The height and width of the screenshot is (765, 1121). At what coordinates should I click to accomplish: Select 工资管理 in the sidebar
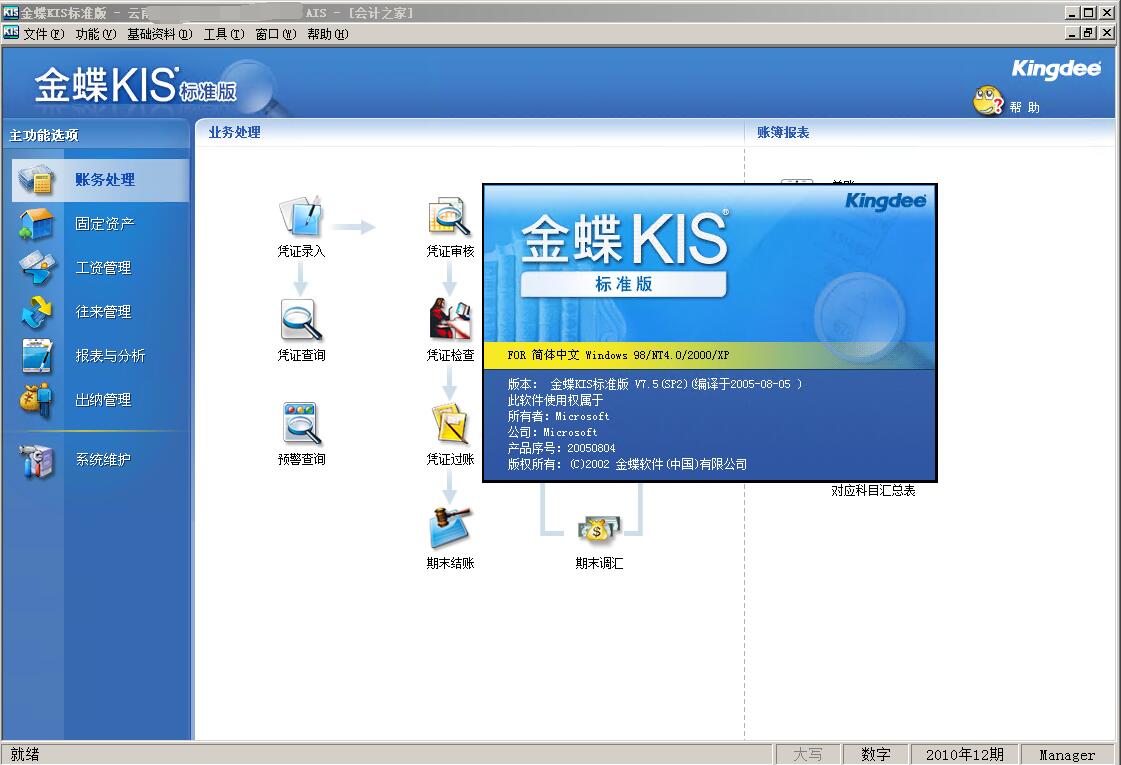(103, 268)
